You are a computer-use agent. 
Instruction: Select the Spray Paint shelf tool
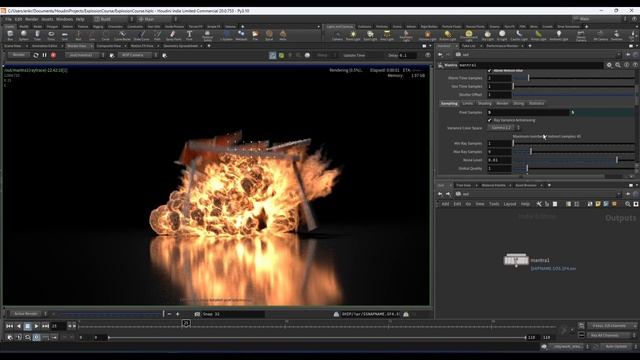[173, 36]
